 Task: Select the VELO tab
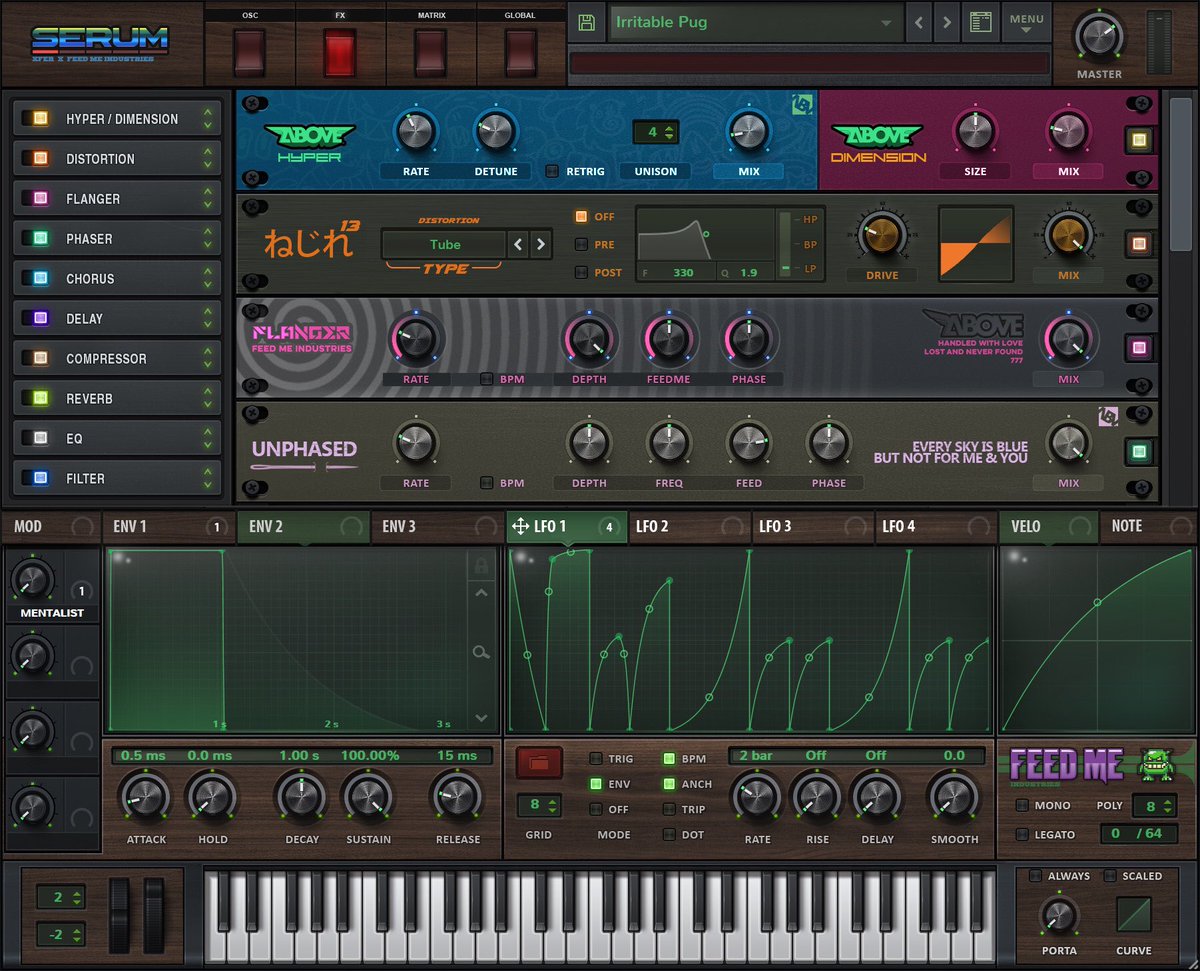(x=1048, y=526)
